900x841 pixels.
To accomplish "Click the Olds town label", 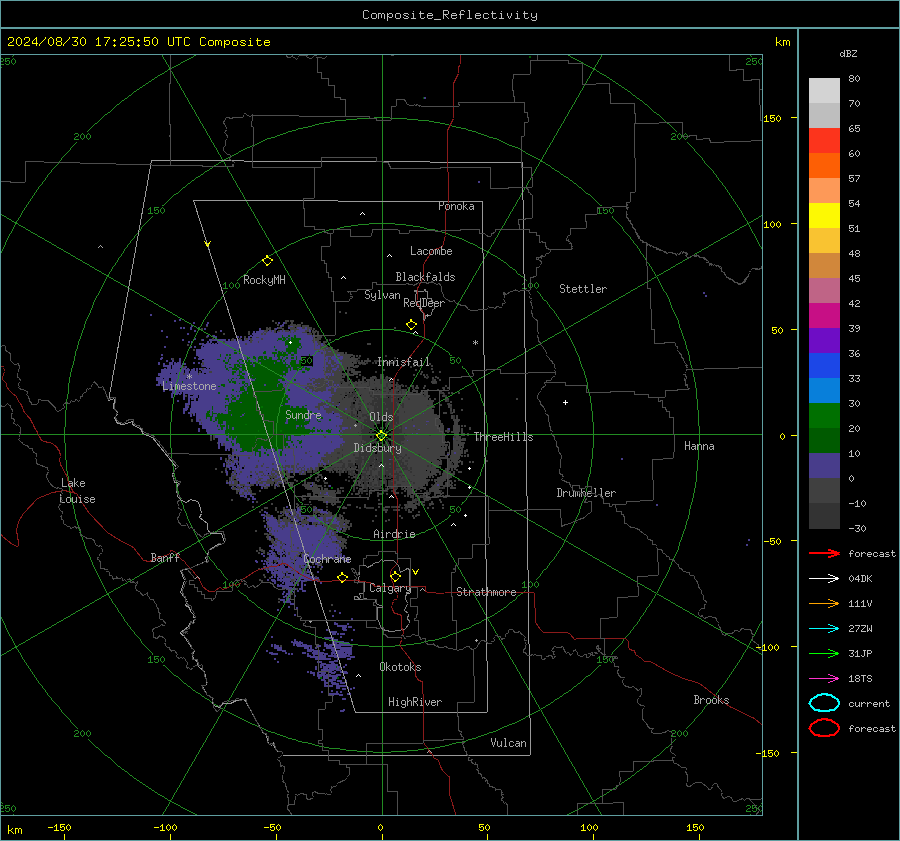I will point(381,417).
